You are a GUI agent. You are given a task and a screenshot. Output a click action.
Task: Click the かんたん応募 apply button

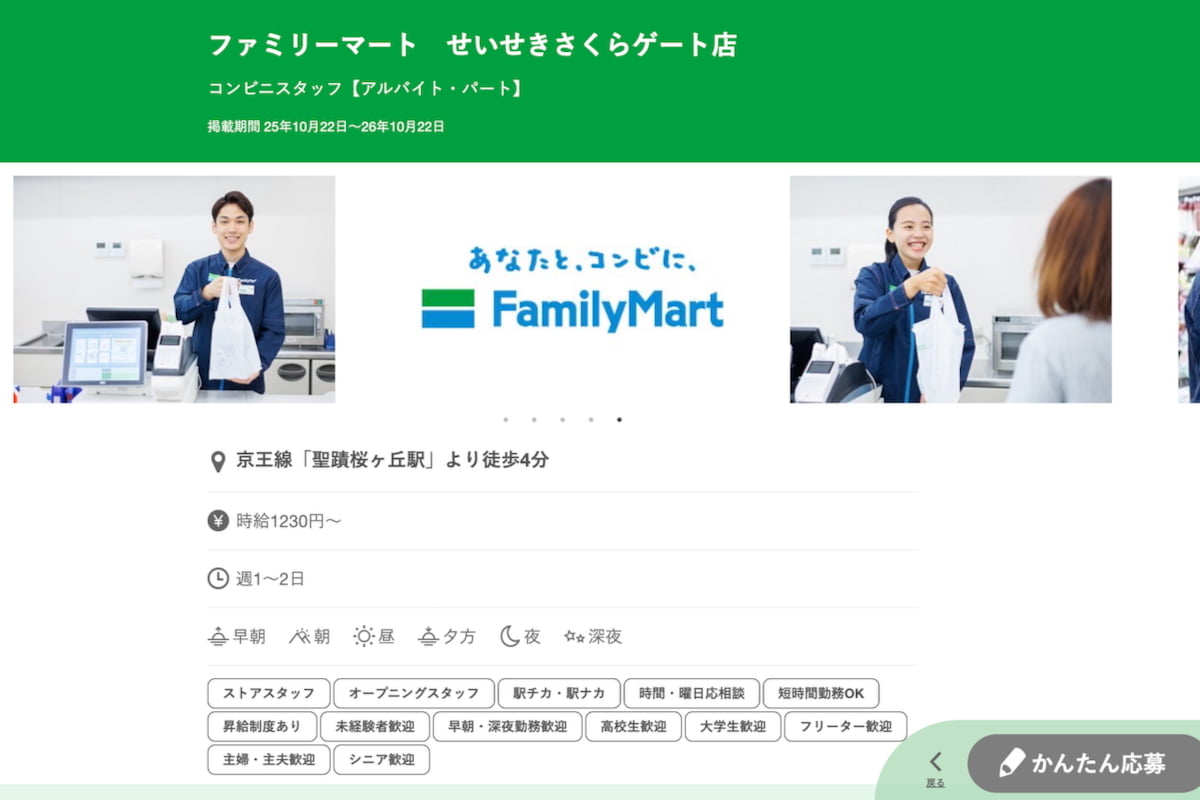(x=1084, y=764)
